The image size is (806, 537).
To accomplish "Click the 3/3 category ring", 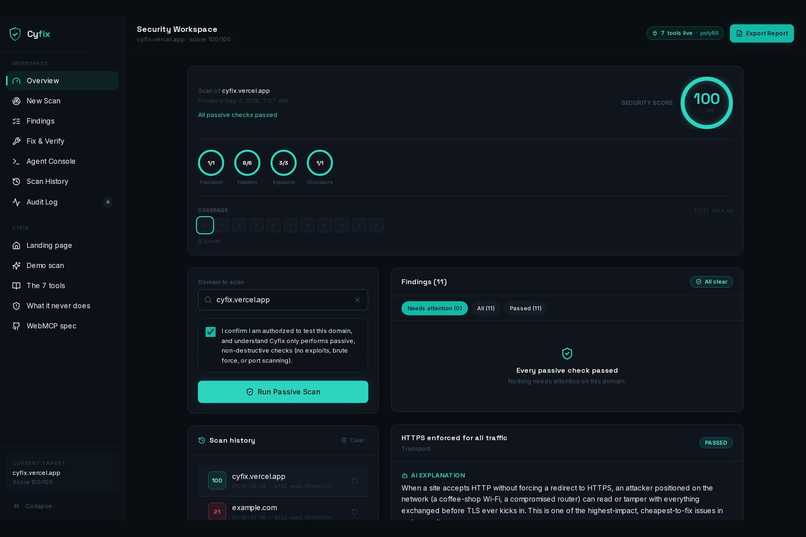I will point(284,163).
